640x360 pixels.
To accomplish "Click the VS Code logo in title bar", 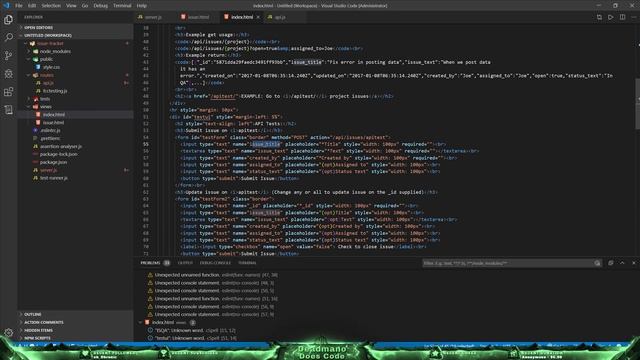I will pos(6,5).
